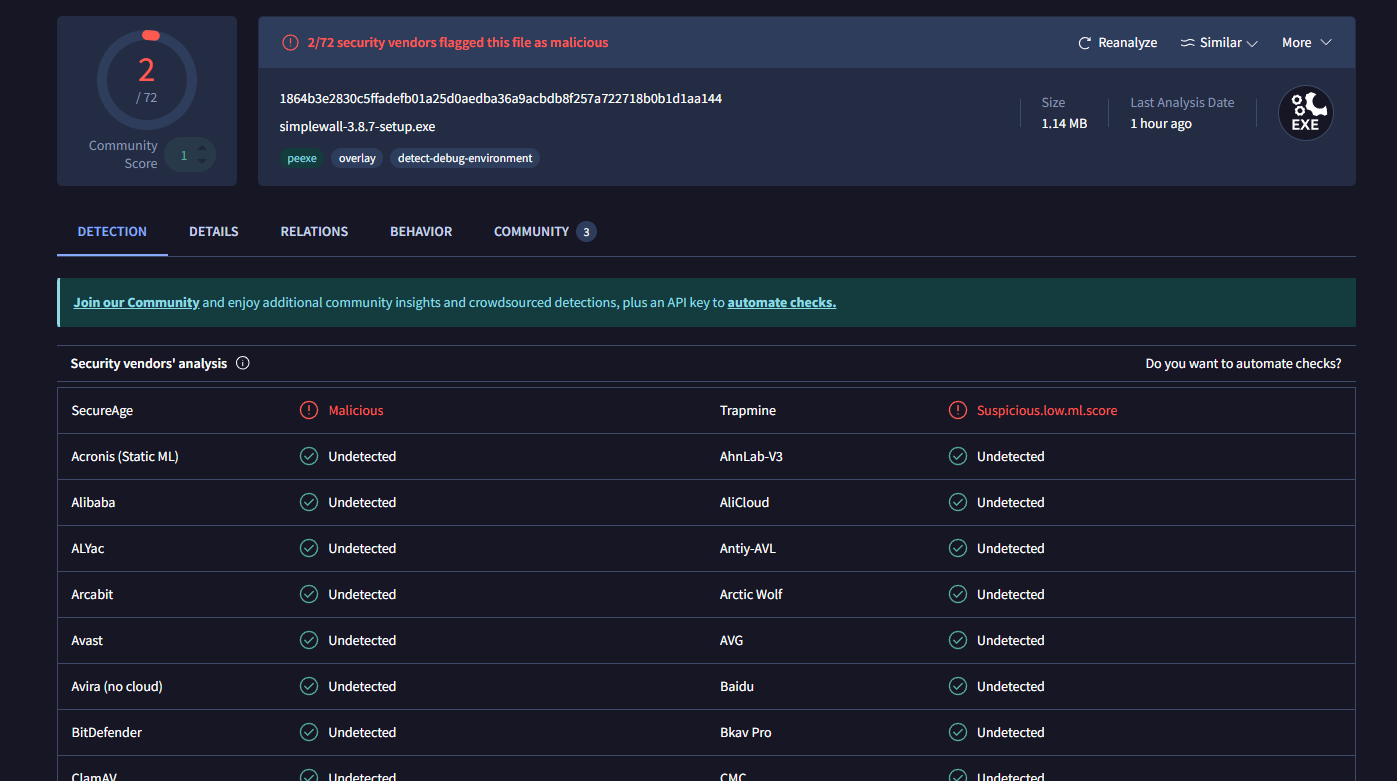
Task: Click the Bkav Pro vendor name
Action: 746,732
